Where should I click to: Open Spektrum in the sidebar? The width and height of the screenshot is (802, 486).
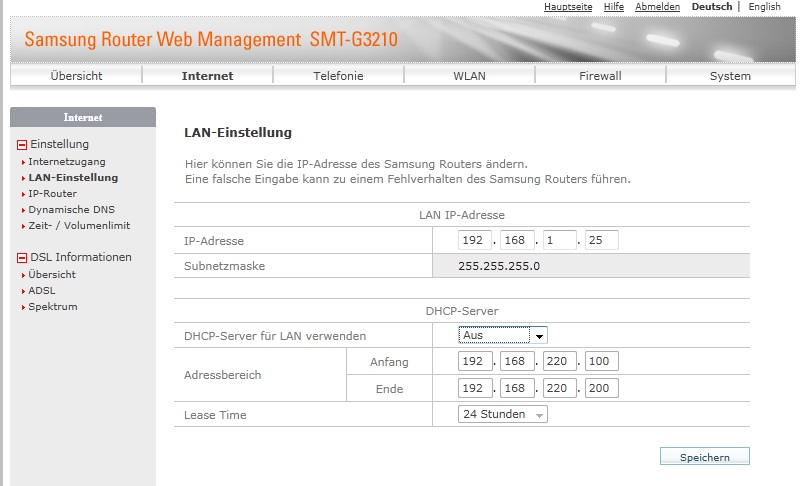click(53, 306)
